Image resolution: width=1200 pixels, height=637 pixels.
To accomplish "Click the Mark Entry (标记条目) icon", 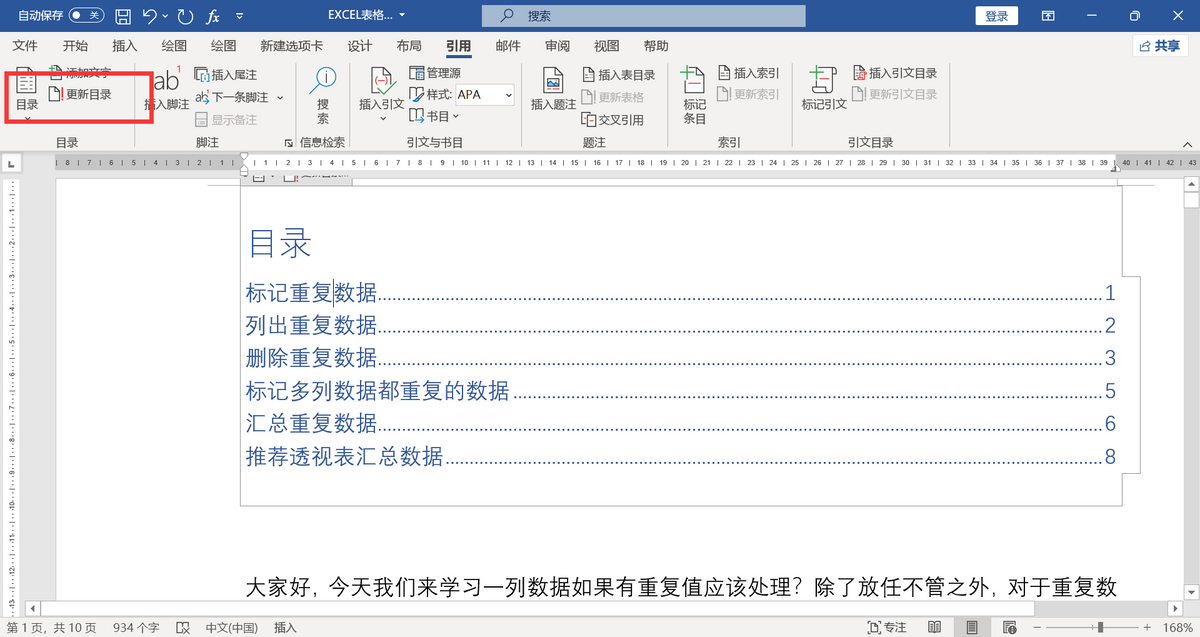I will pos(694,89).
